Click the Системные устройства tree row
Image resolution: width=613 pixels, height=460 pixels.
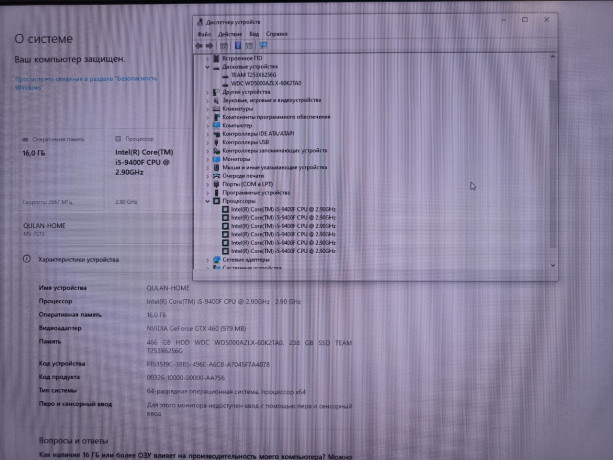tap(252, 268)
